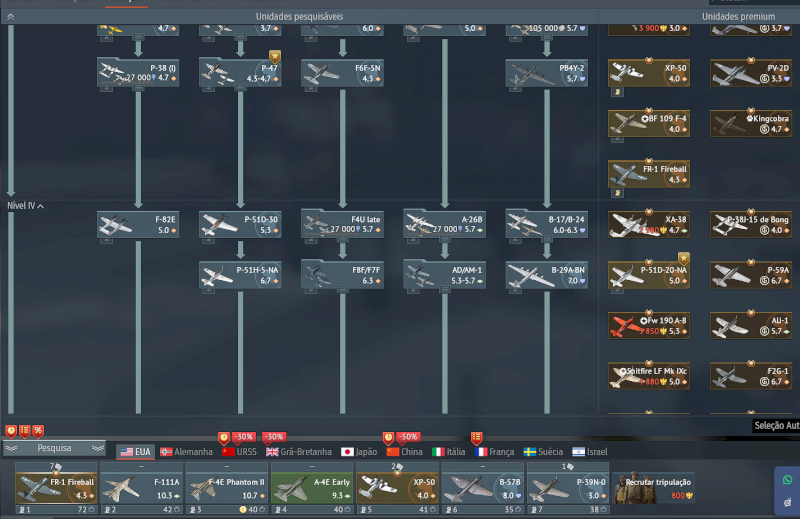This screenshot has width=800, height=519.
Task: Select the B-29A-BN bomber in the tree
Action: coord(546,275)
